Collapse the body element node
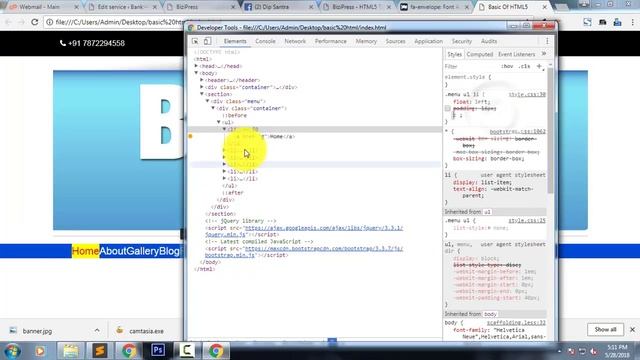Viewport: 640px width, 360px height. point(196,73)
